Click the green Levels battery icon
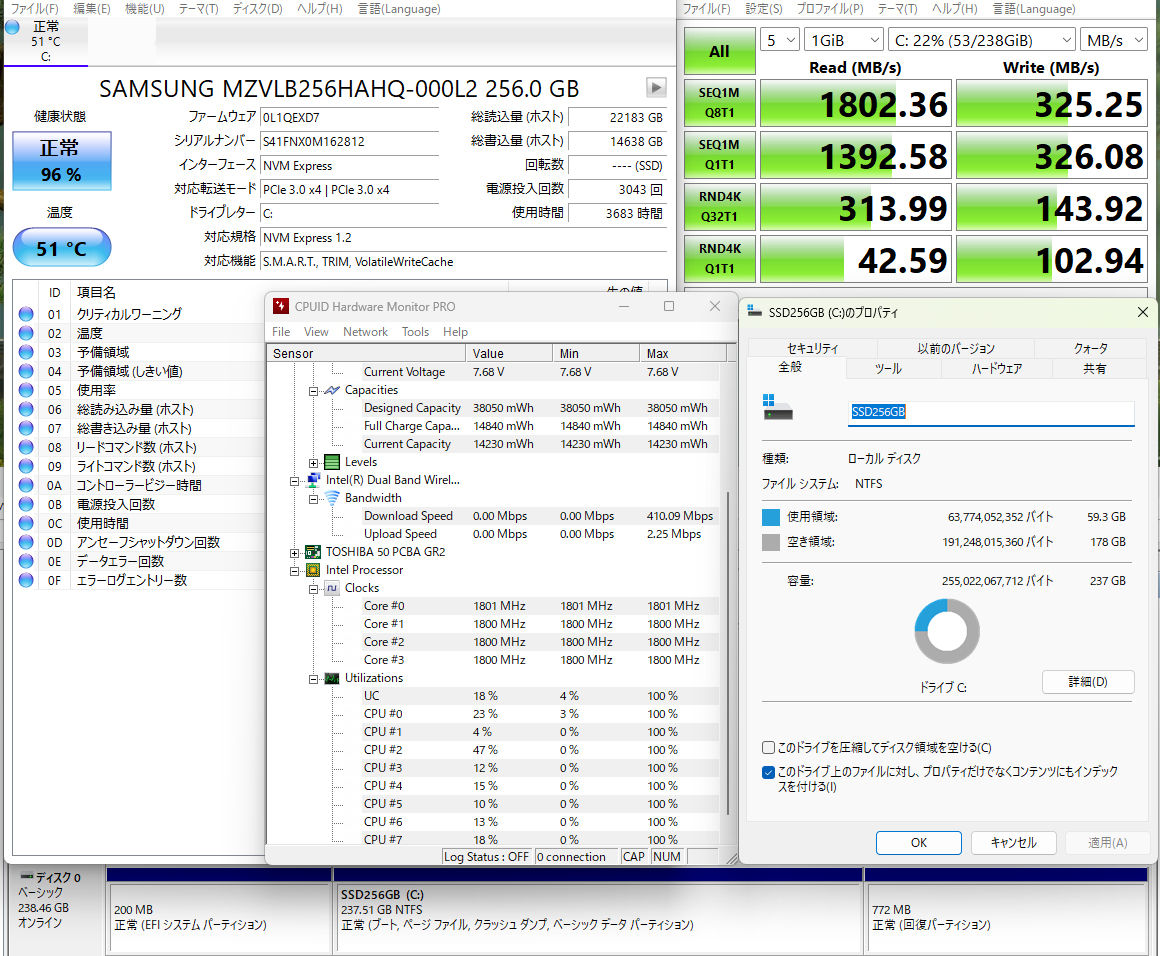 (x=331, y=462)
